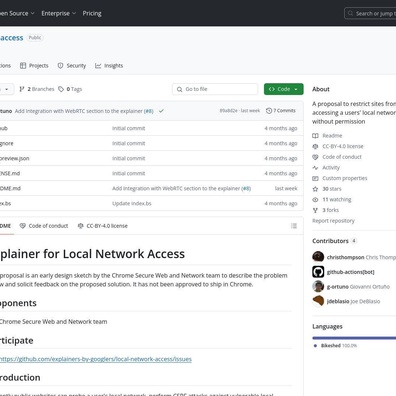Click the Explainer for Local Network Access heading
Screen dimensions: 396x396
(92, 254)
